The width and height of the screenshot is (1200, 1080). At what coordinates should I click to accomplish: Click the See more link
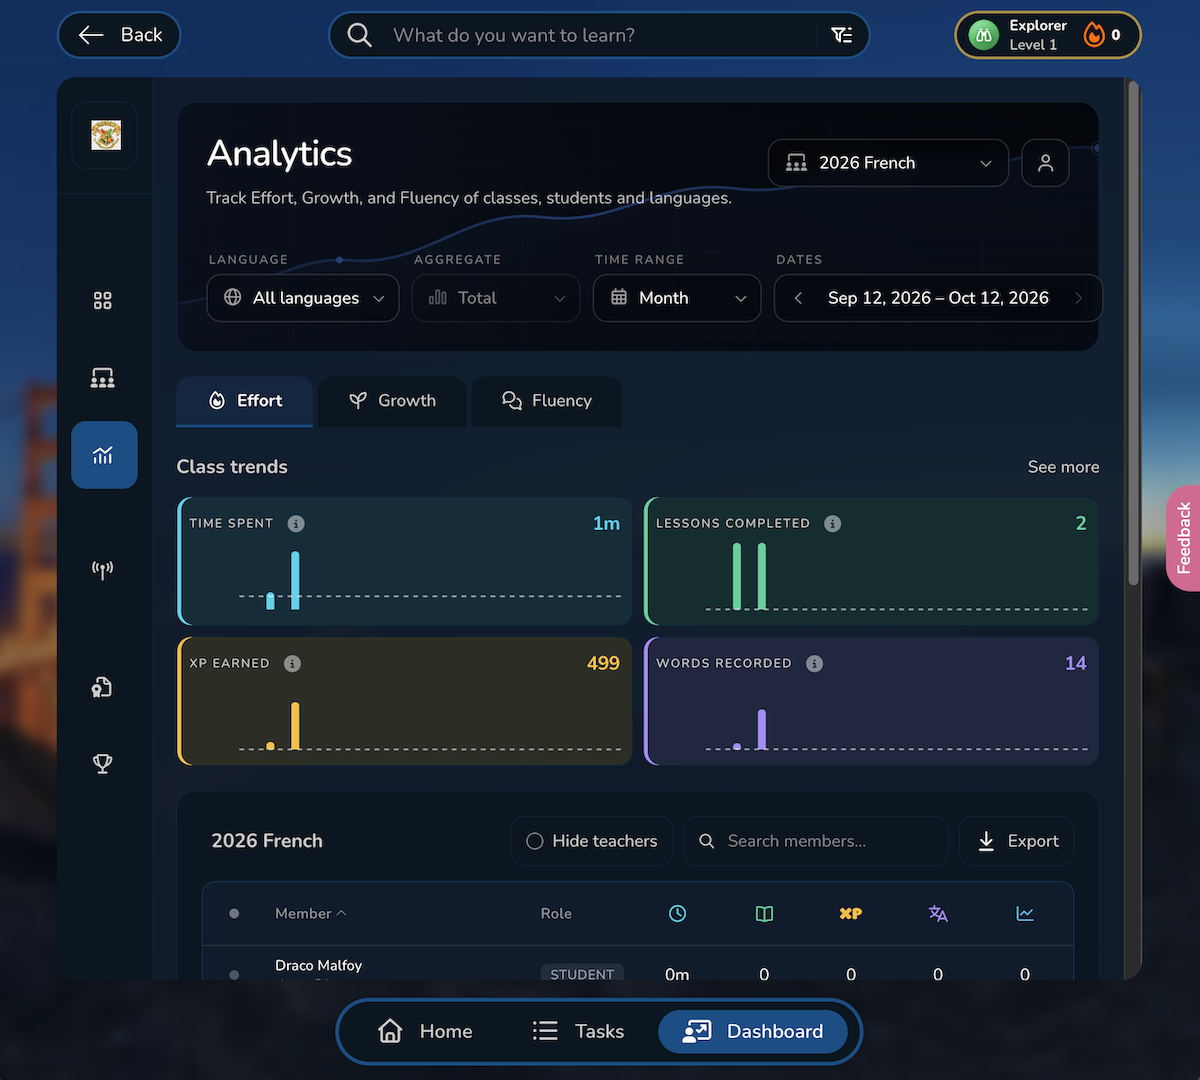click(1063, 467)
